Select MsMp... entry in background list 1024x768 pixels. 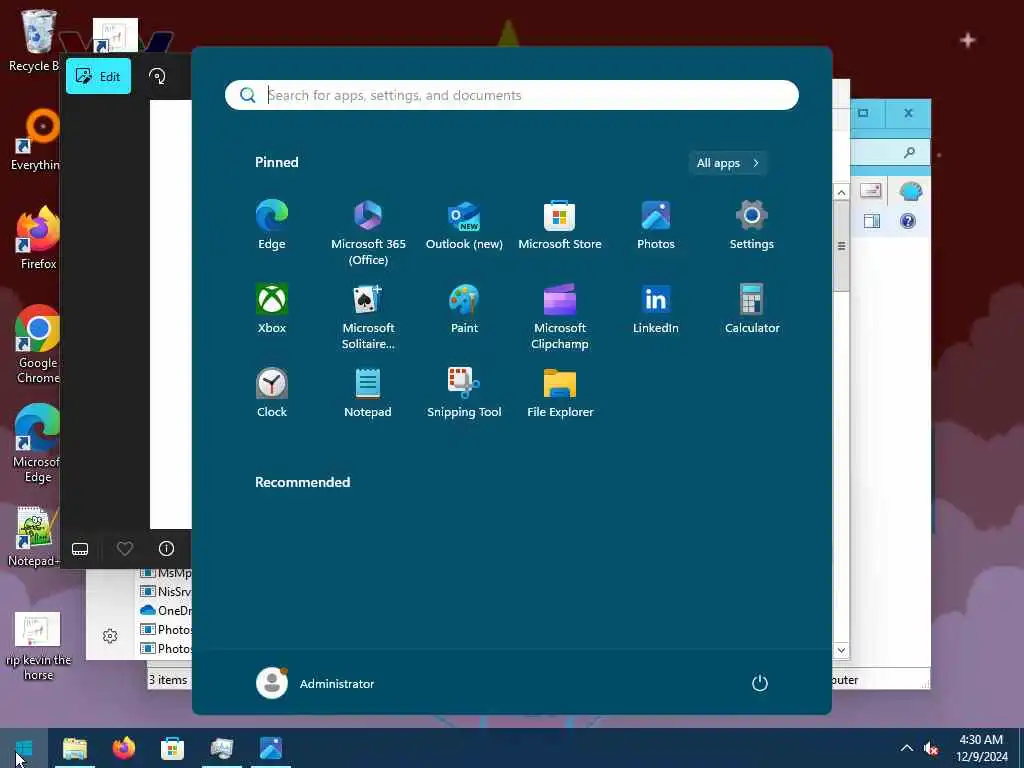click(x=166, y=573)
